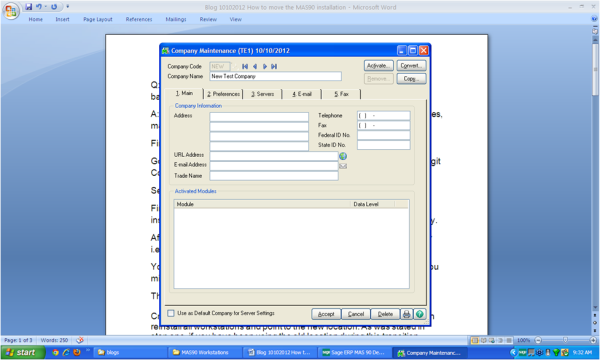Viewport: 600px width, 360px height.
Task: Expand the quick launch overflow chevron
Action: click(87, 350)
